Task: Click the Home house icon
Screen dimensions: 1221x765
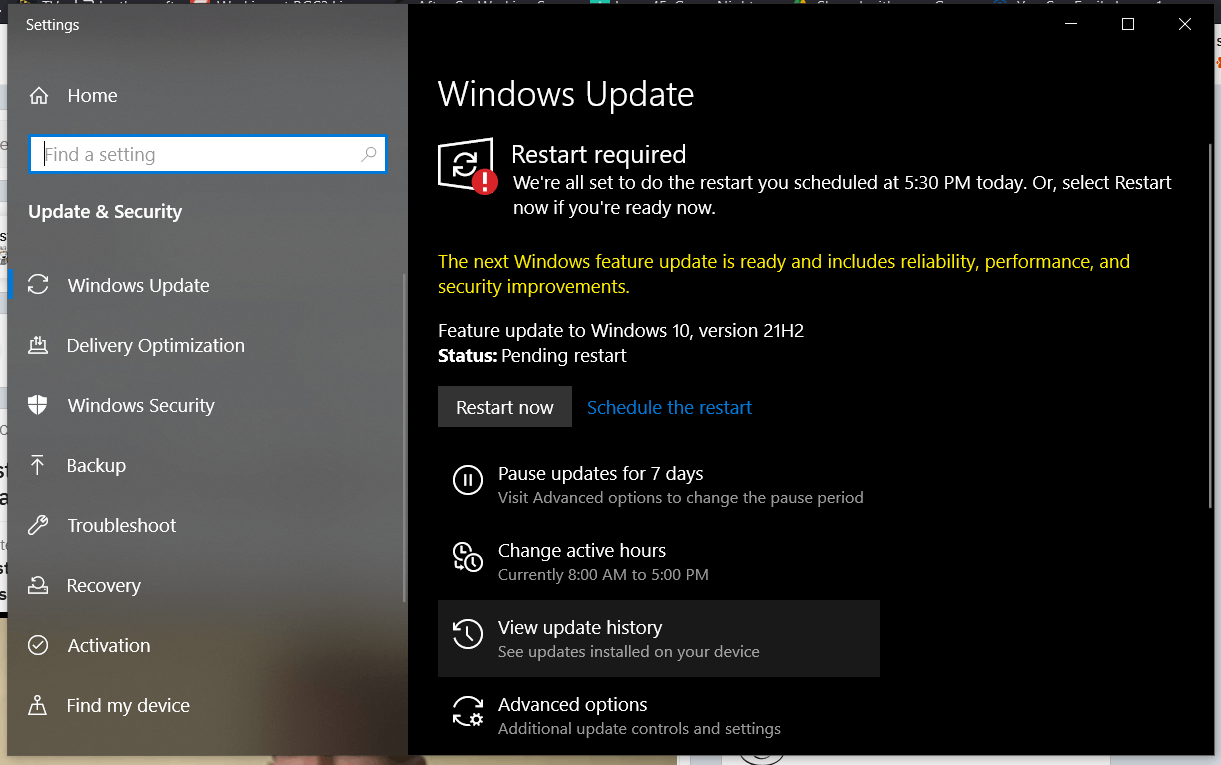Action: pos(39,96)
